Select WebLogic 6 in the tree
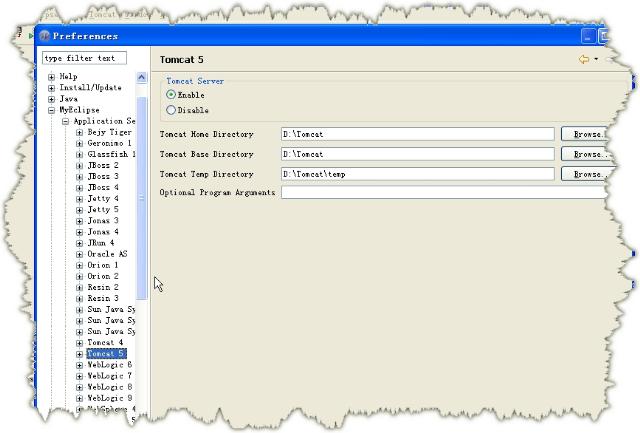 [109, 364]
